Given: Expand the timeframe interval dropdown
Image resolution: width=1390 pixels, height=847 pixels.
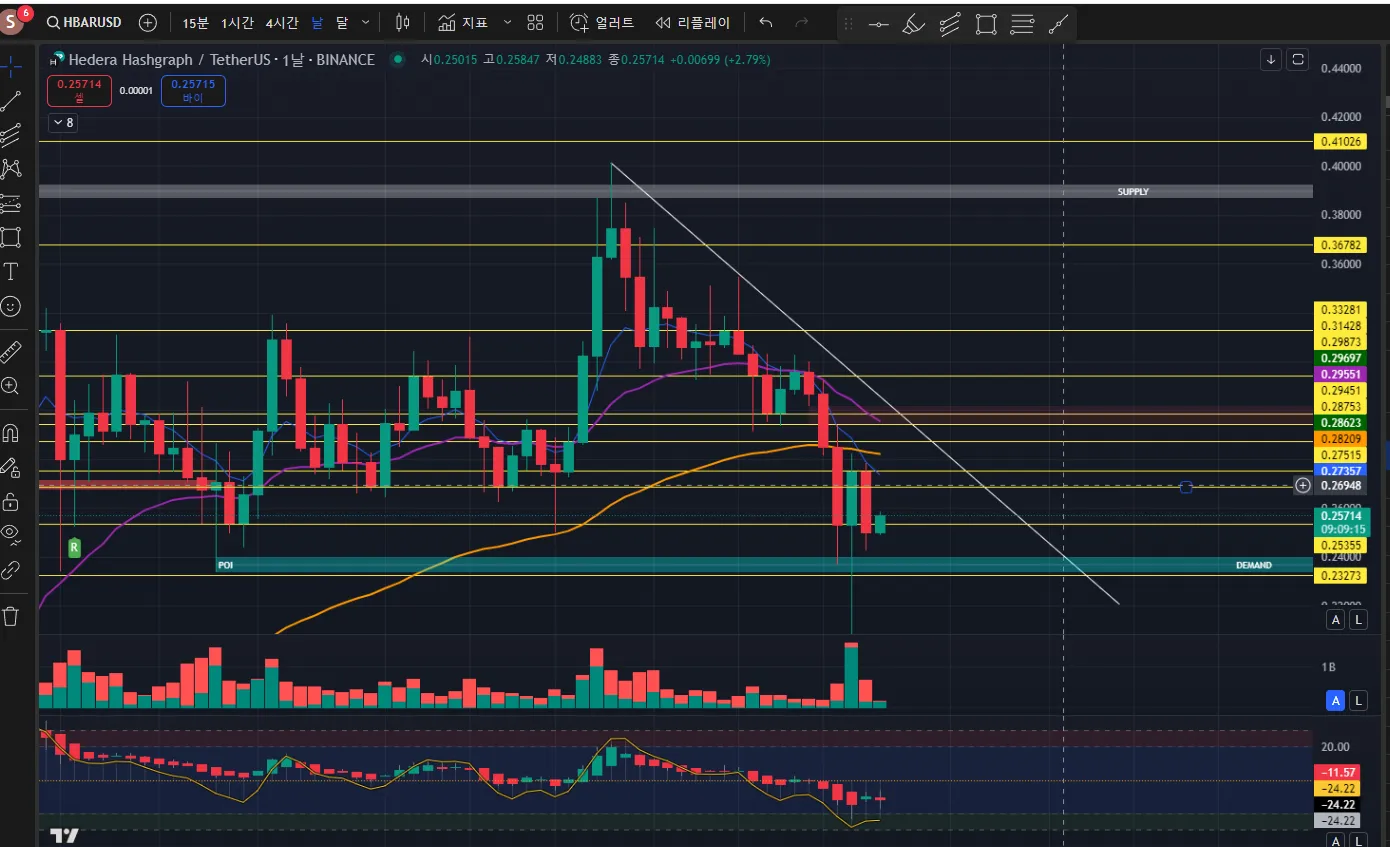Looking at the screenshot, I should click(365, 22).
